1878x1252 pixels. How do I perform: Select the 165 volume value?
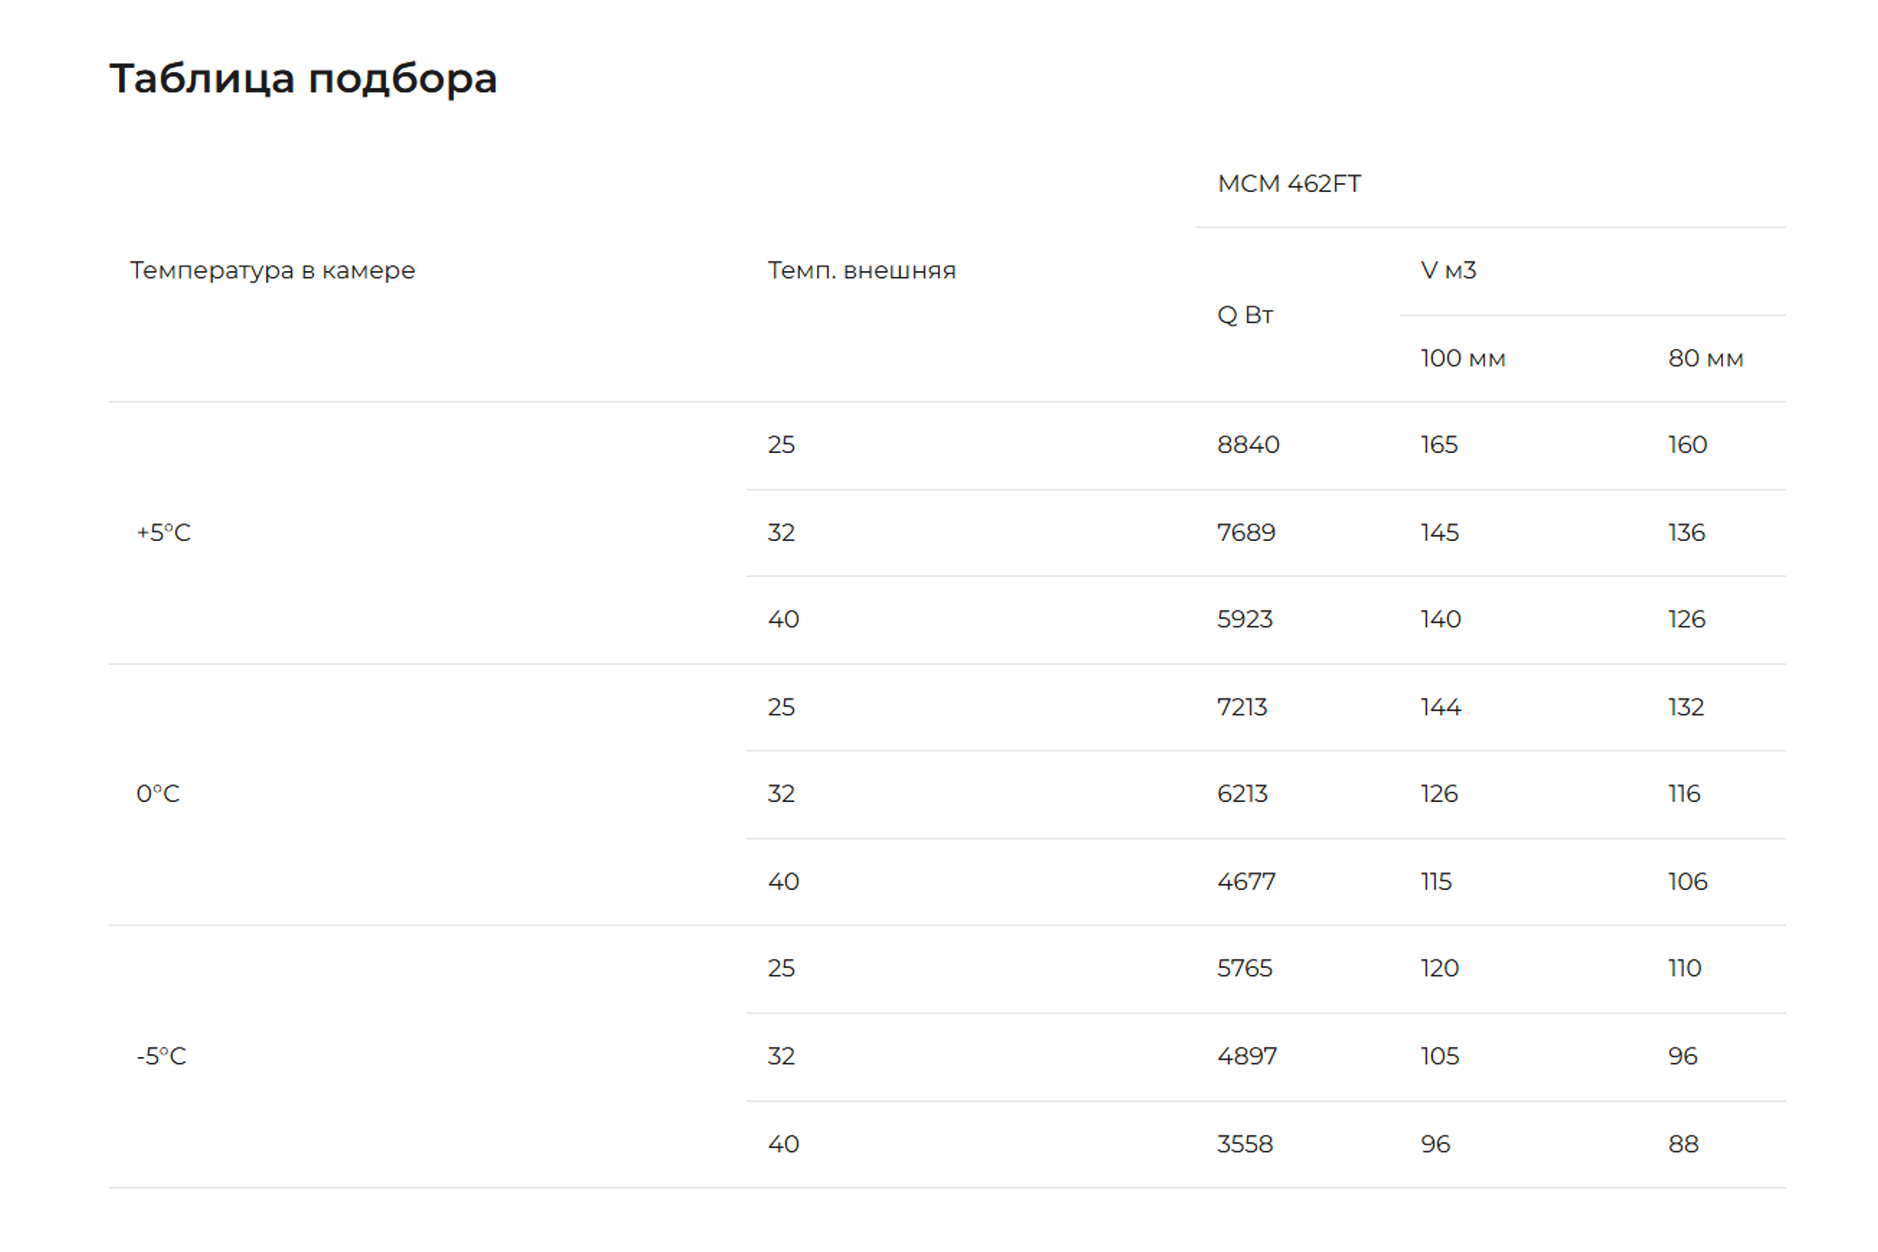(1438, 445)
